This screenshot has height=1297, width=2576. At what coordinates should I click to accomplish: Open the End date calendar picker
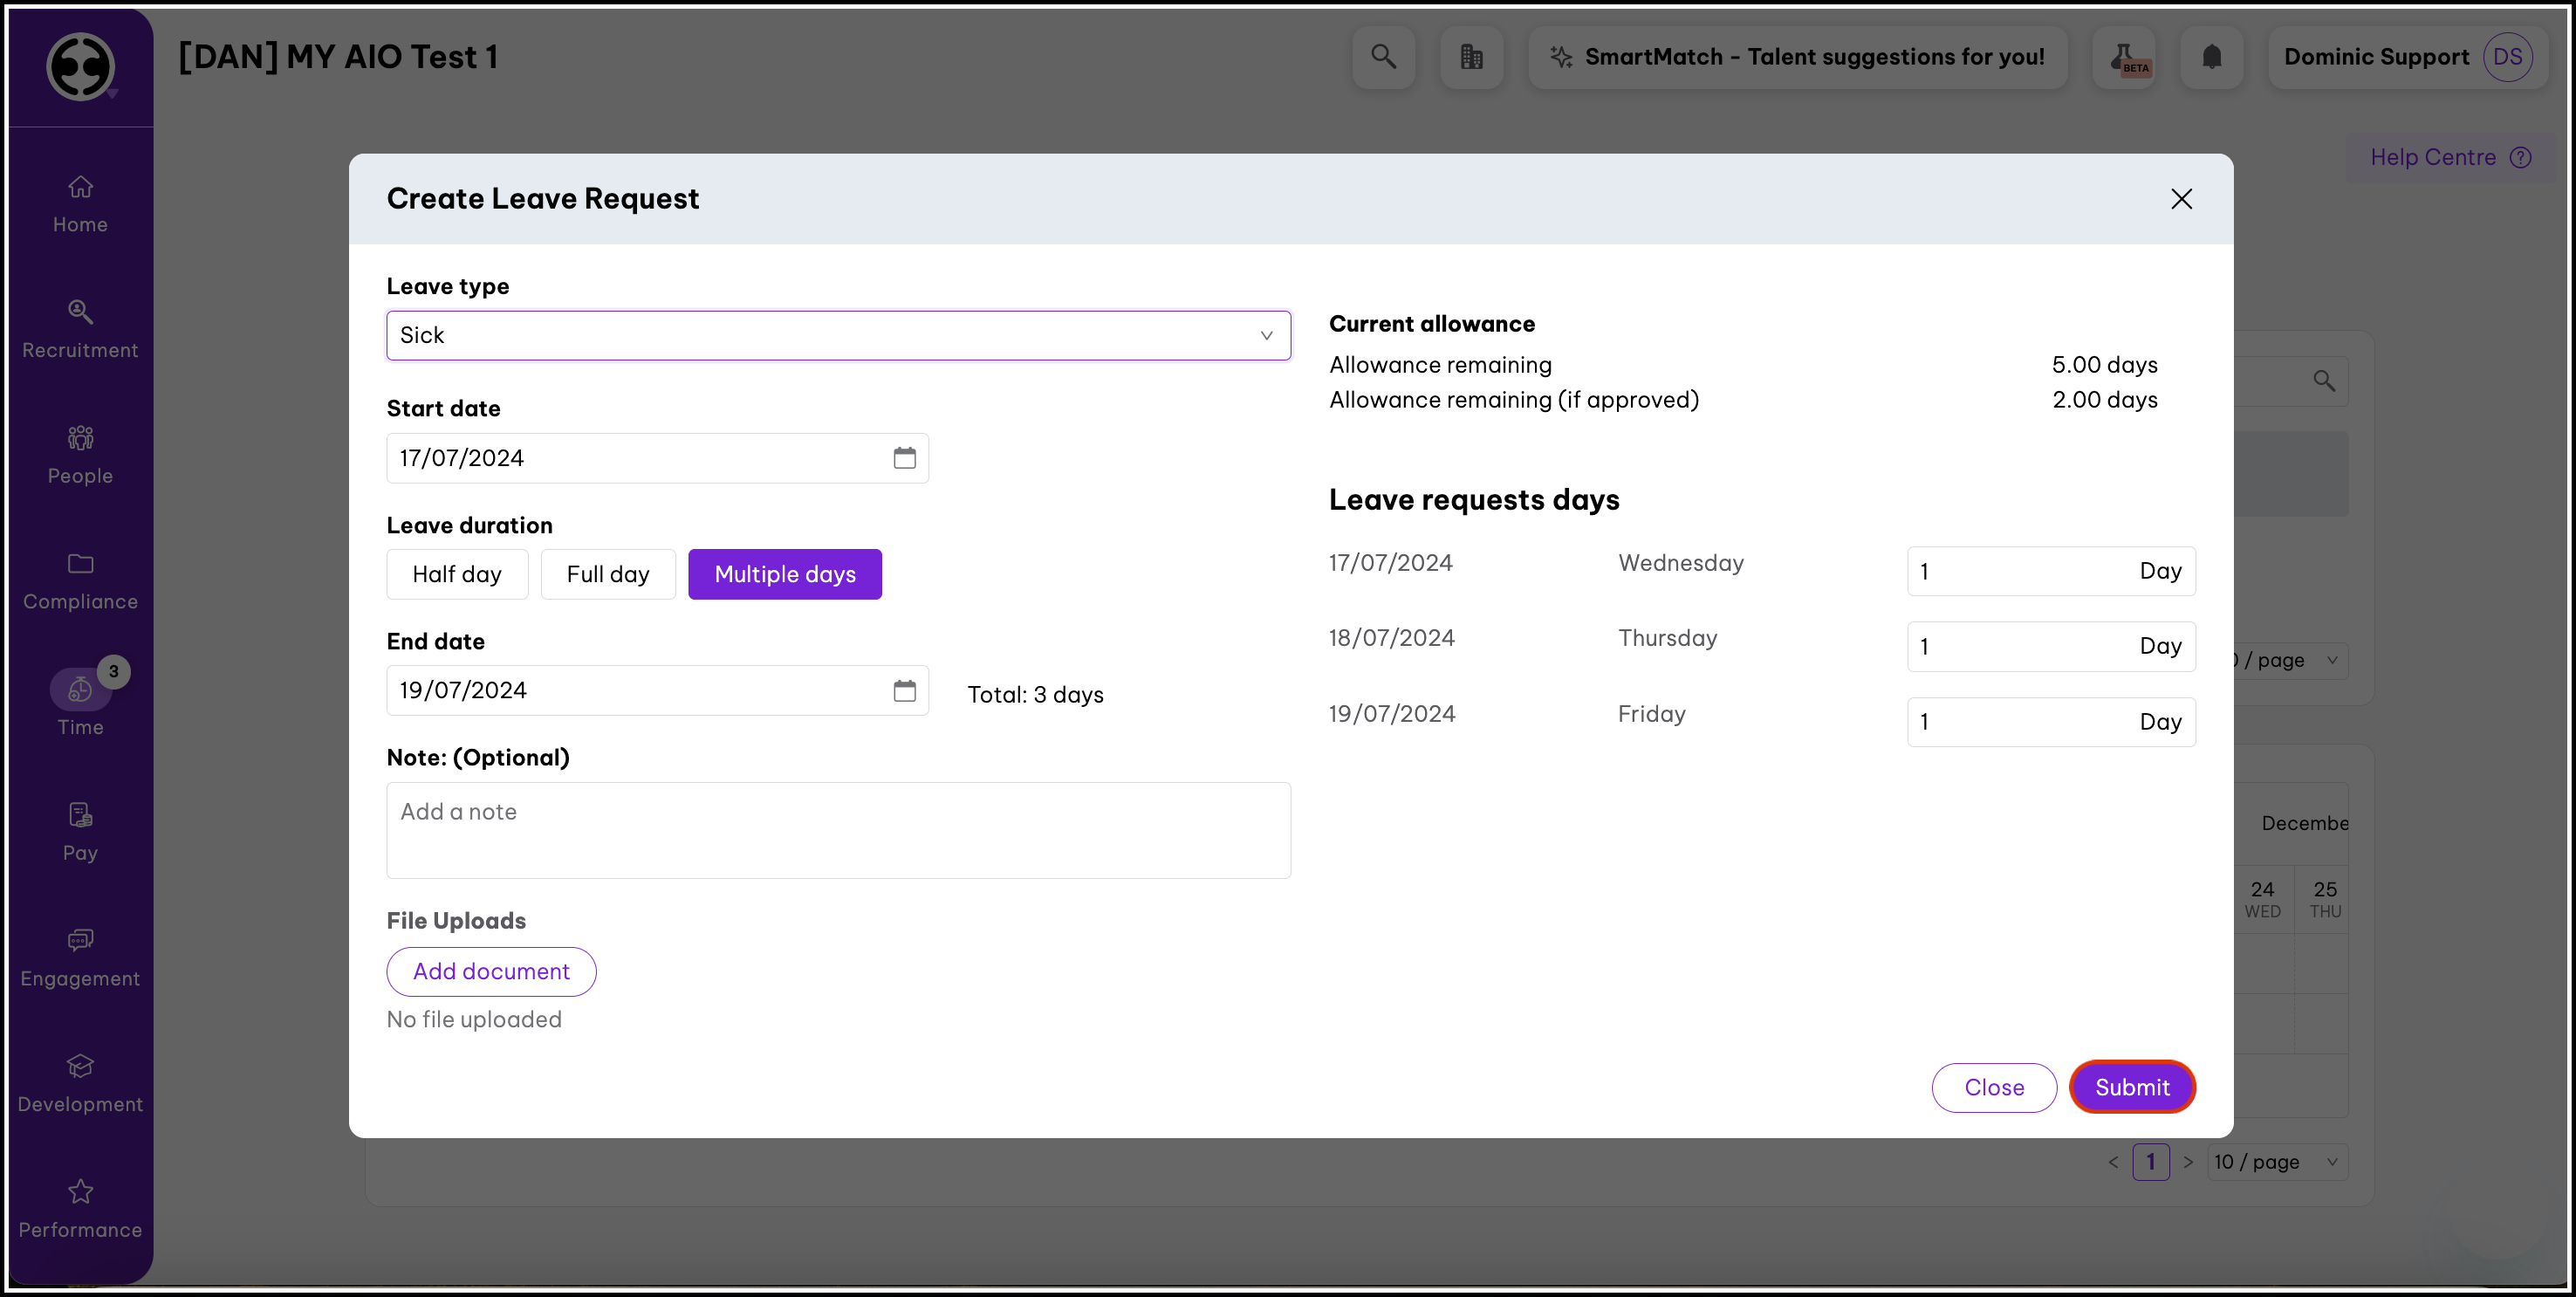(904, 690)
